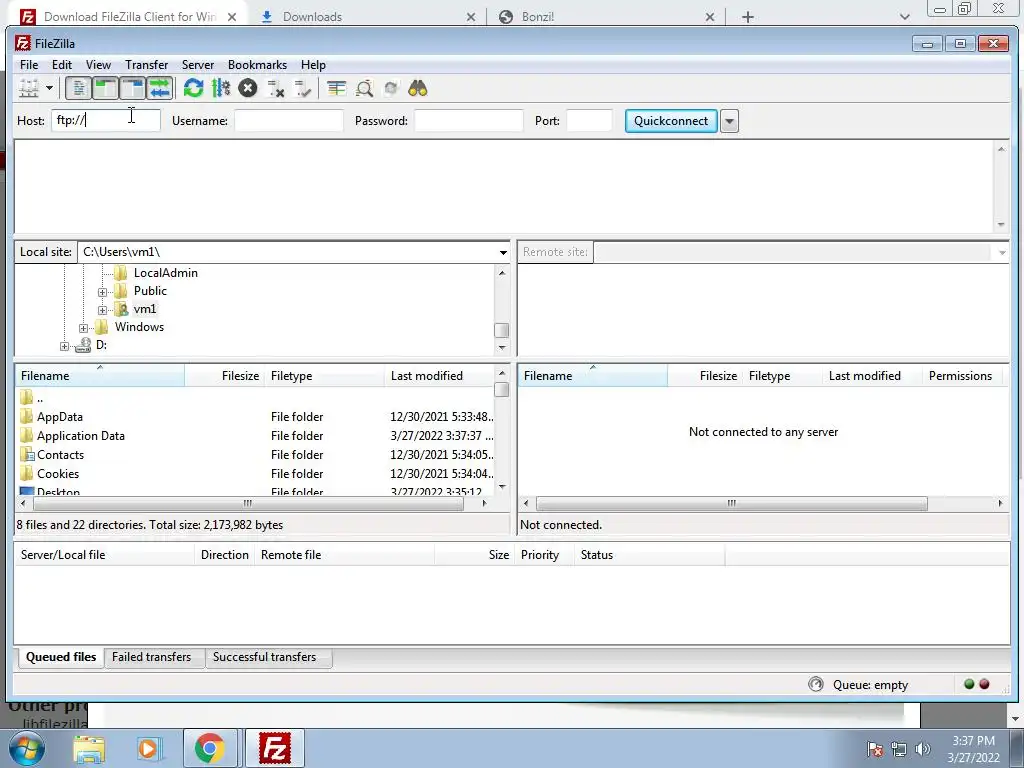1024x768 pixels.
Task: Open the View menu
Action: click(x=99, y=65)
